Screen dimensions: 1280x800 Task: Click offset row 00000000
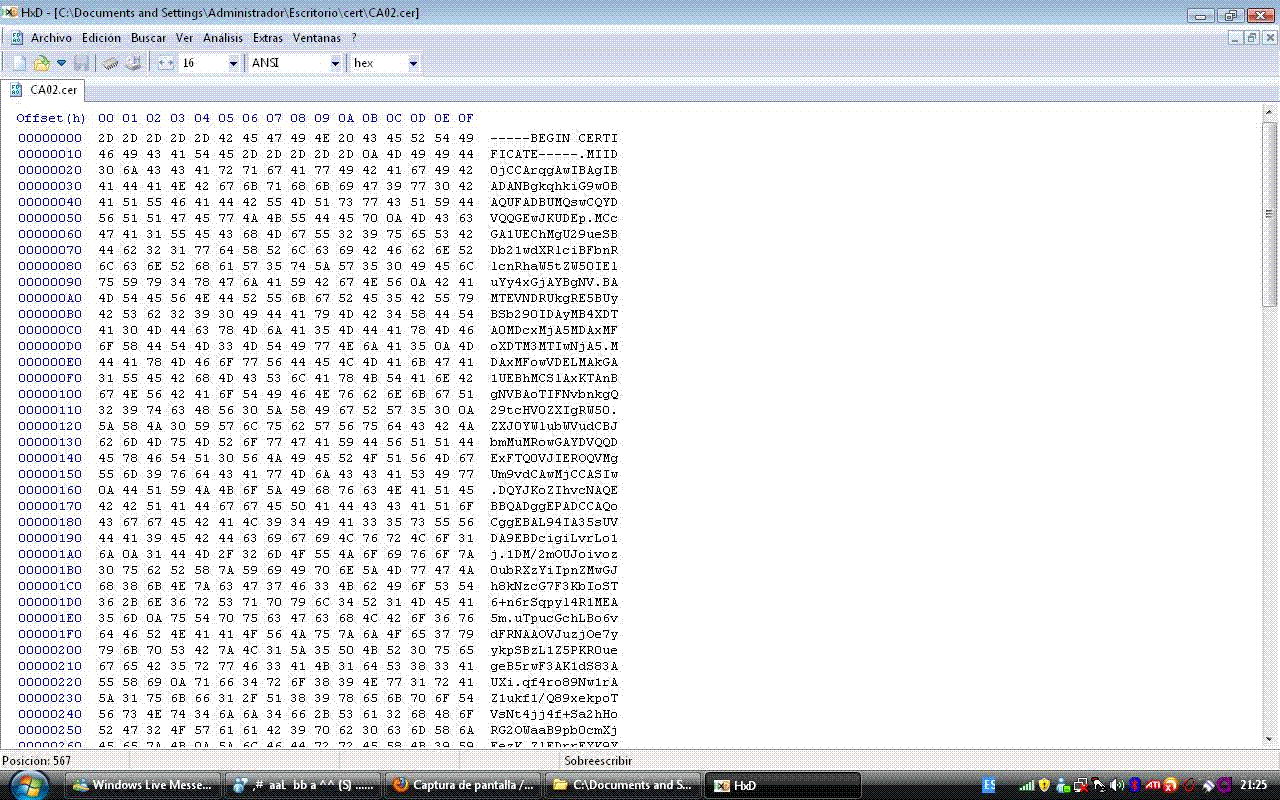click(x=50, y=138)
